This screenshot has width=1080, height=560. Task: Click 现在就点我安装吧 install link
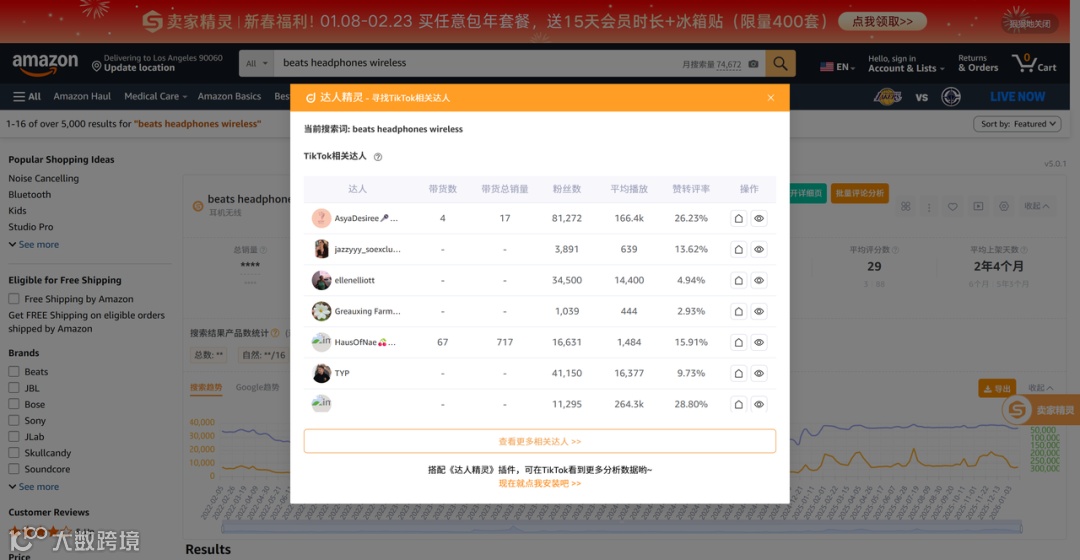click(x=539, y=484)
